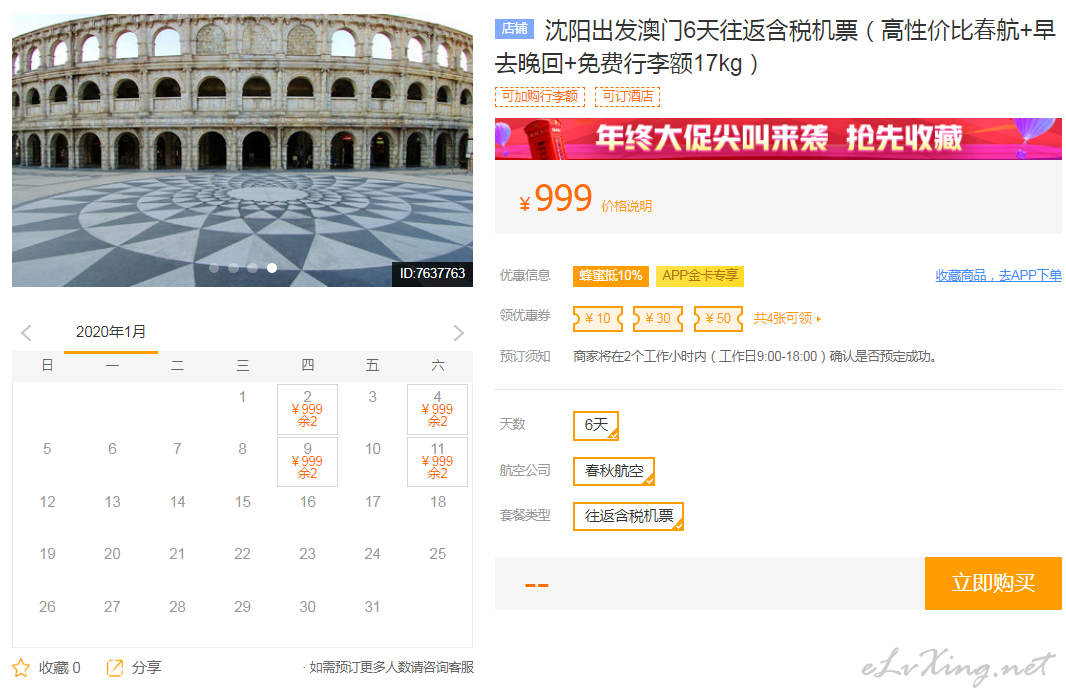
Task: Select 春秋航空 airline option
Action: [614, 471]
